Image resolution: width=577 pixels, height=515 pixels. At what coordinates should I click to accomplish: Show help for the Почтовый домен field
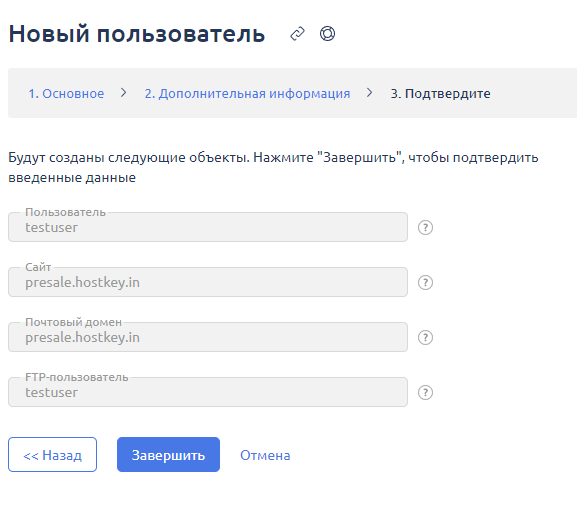coord(425,337)
